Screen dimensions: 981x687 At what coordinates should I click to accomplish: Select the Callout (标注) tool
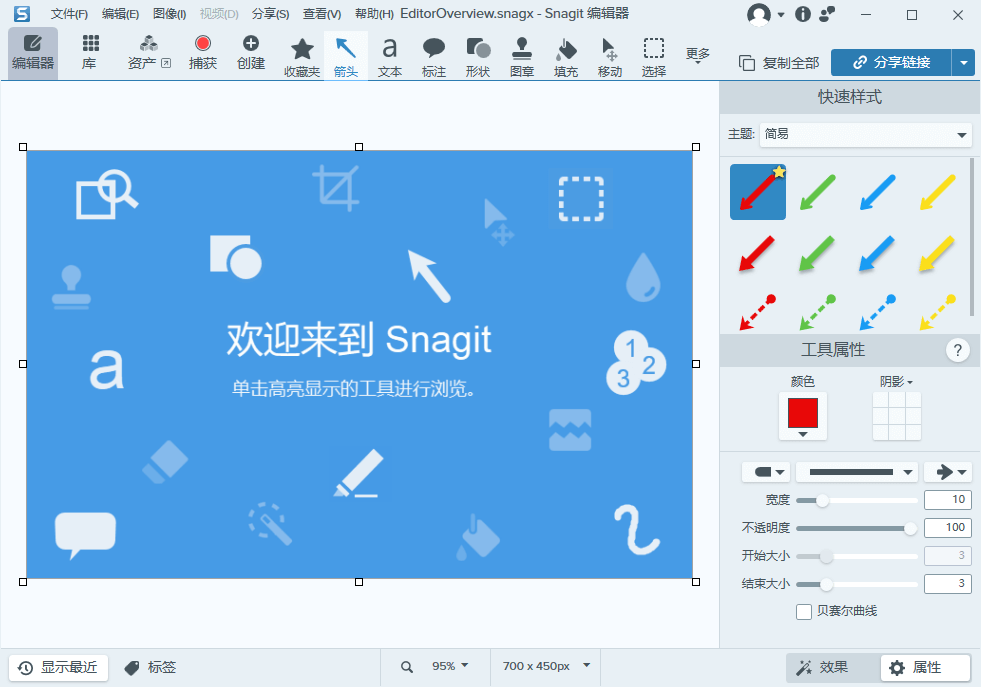tap(433, 54)
